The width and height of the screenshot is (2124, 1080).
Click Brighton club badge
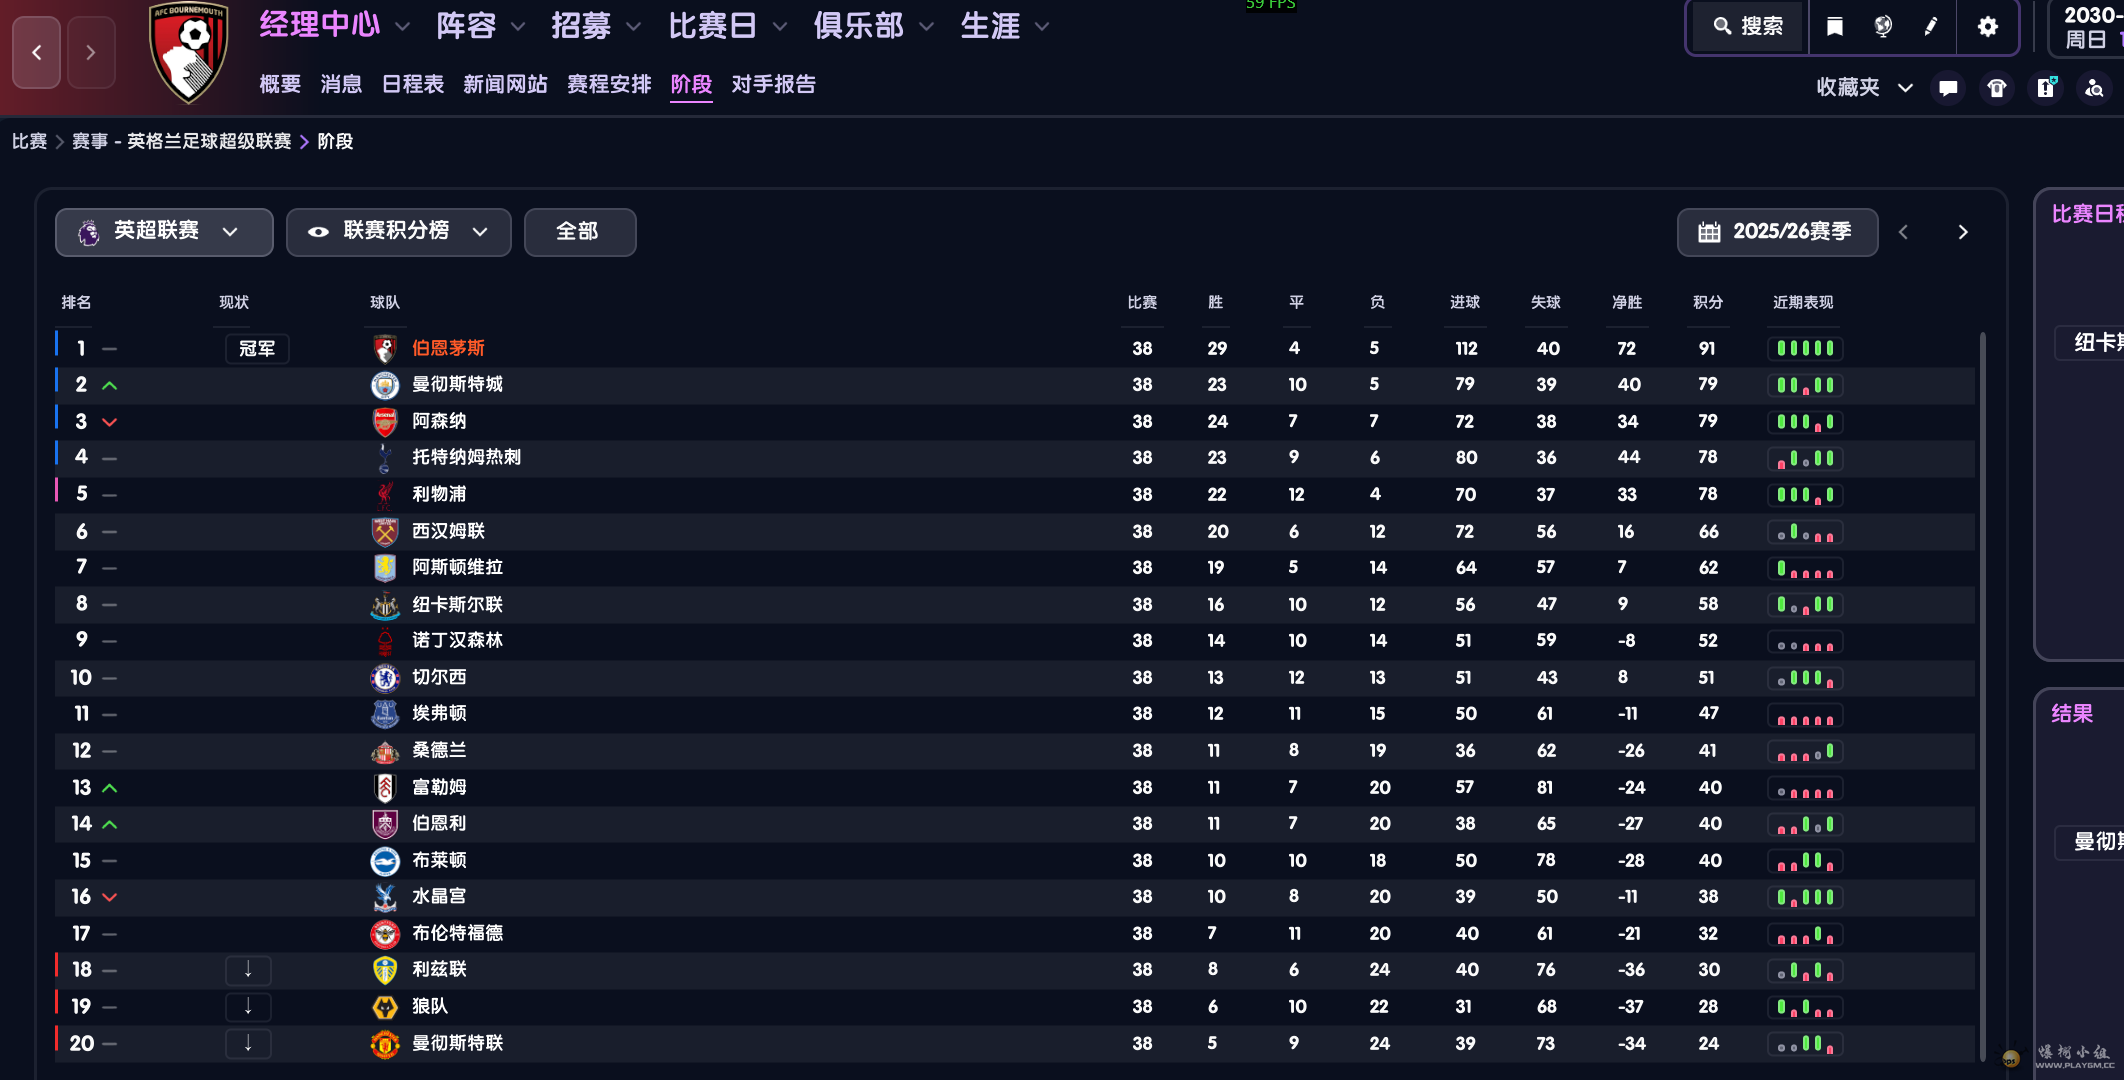385,860
